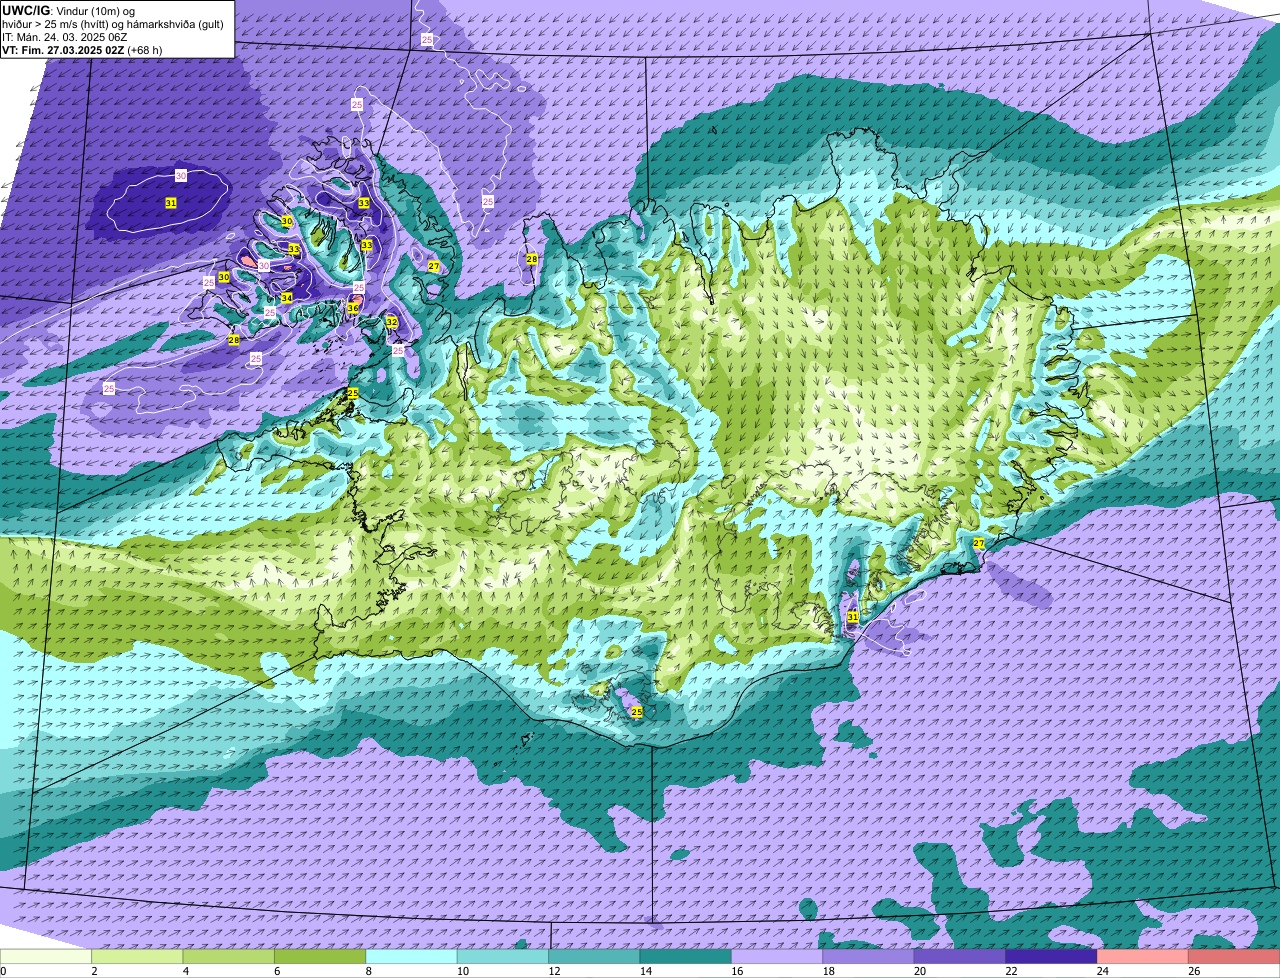Select the 6–8 m/s olive green legend swatch
Viewport: 1280px width, 978px height.
click(x=320, y=956)
